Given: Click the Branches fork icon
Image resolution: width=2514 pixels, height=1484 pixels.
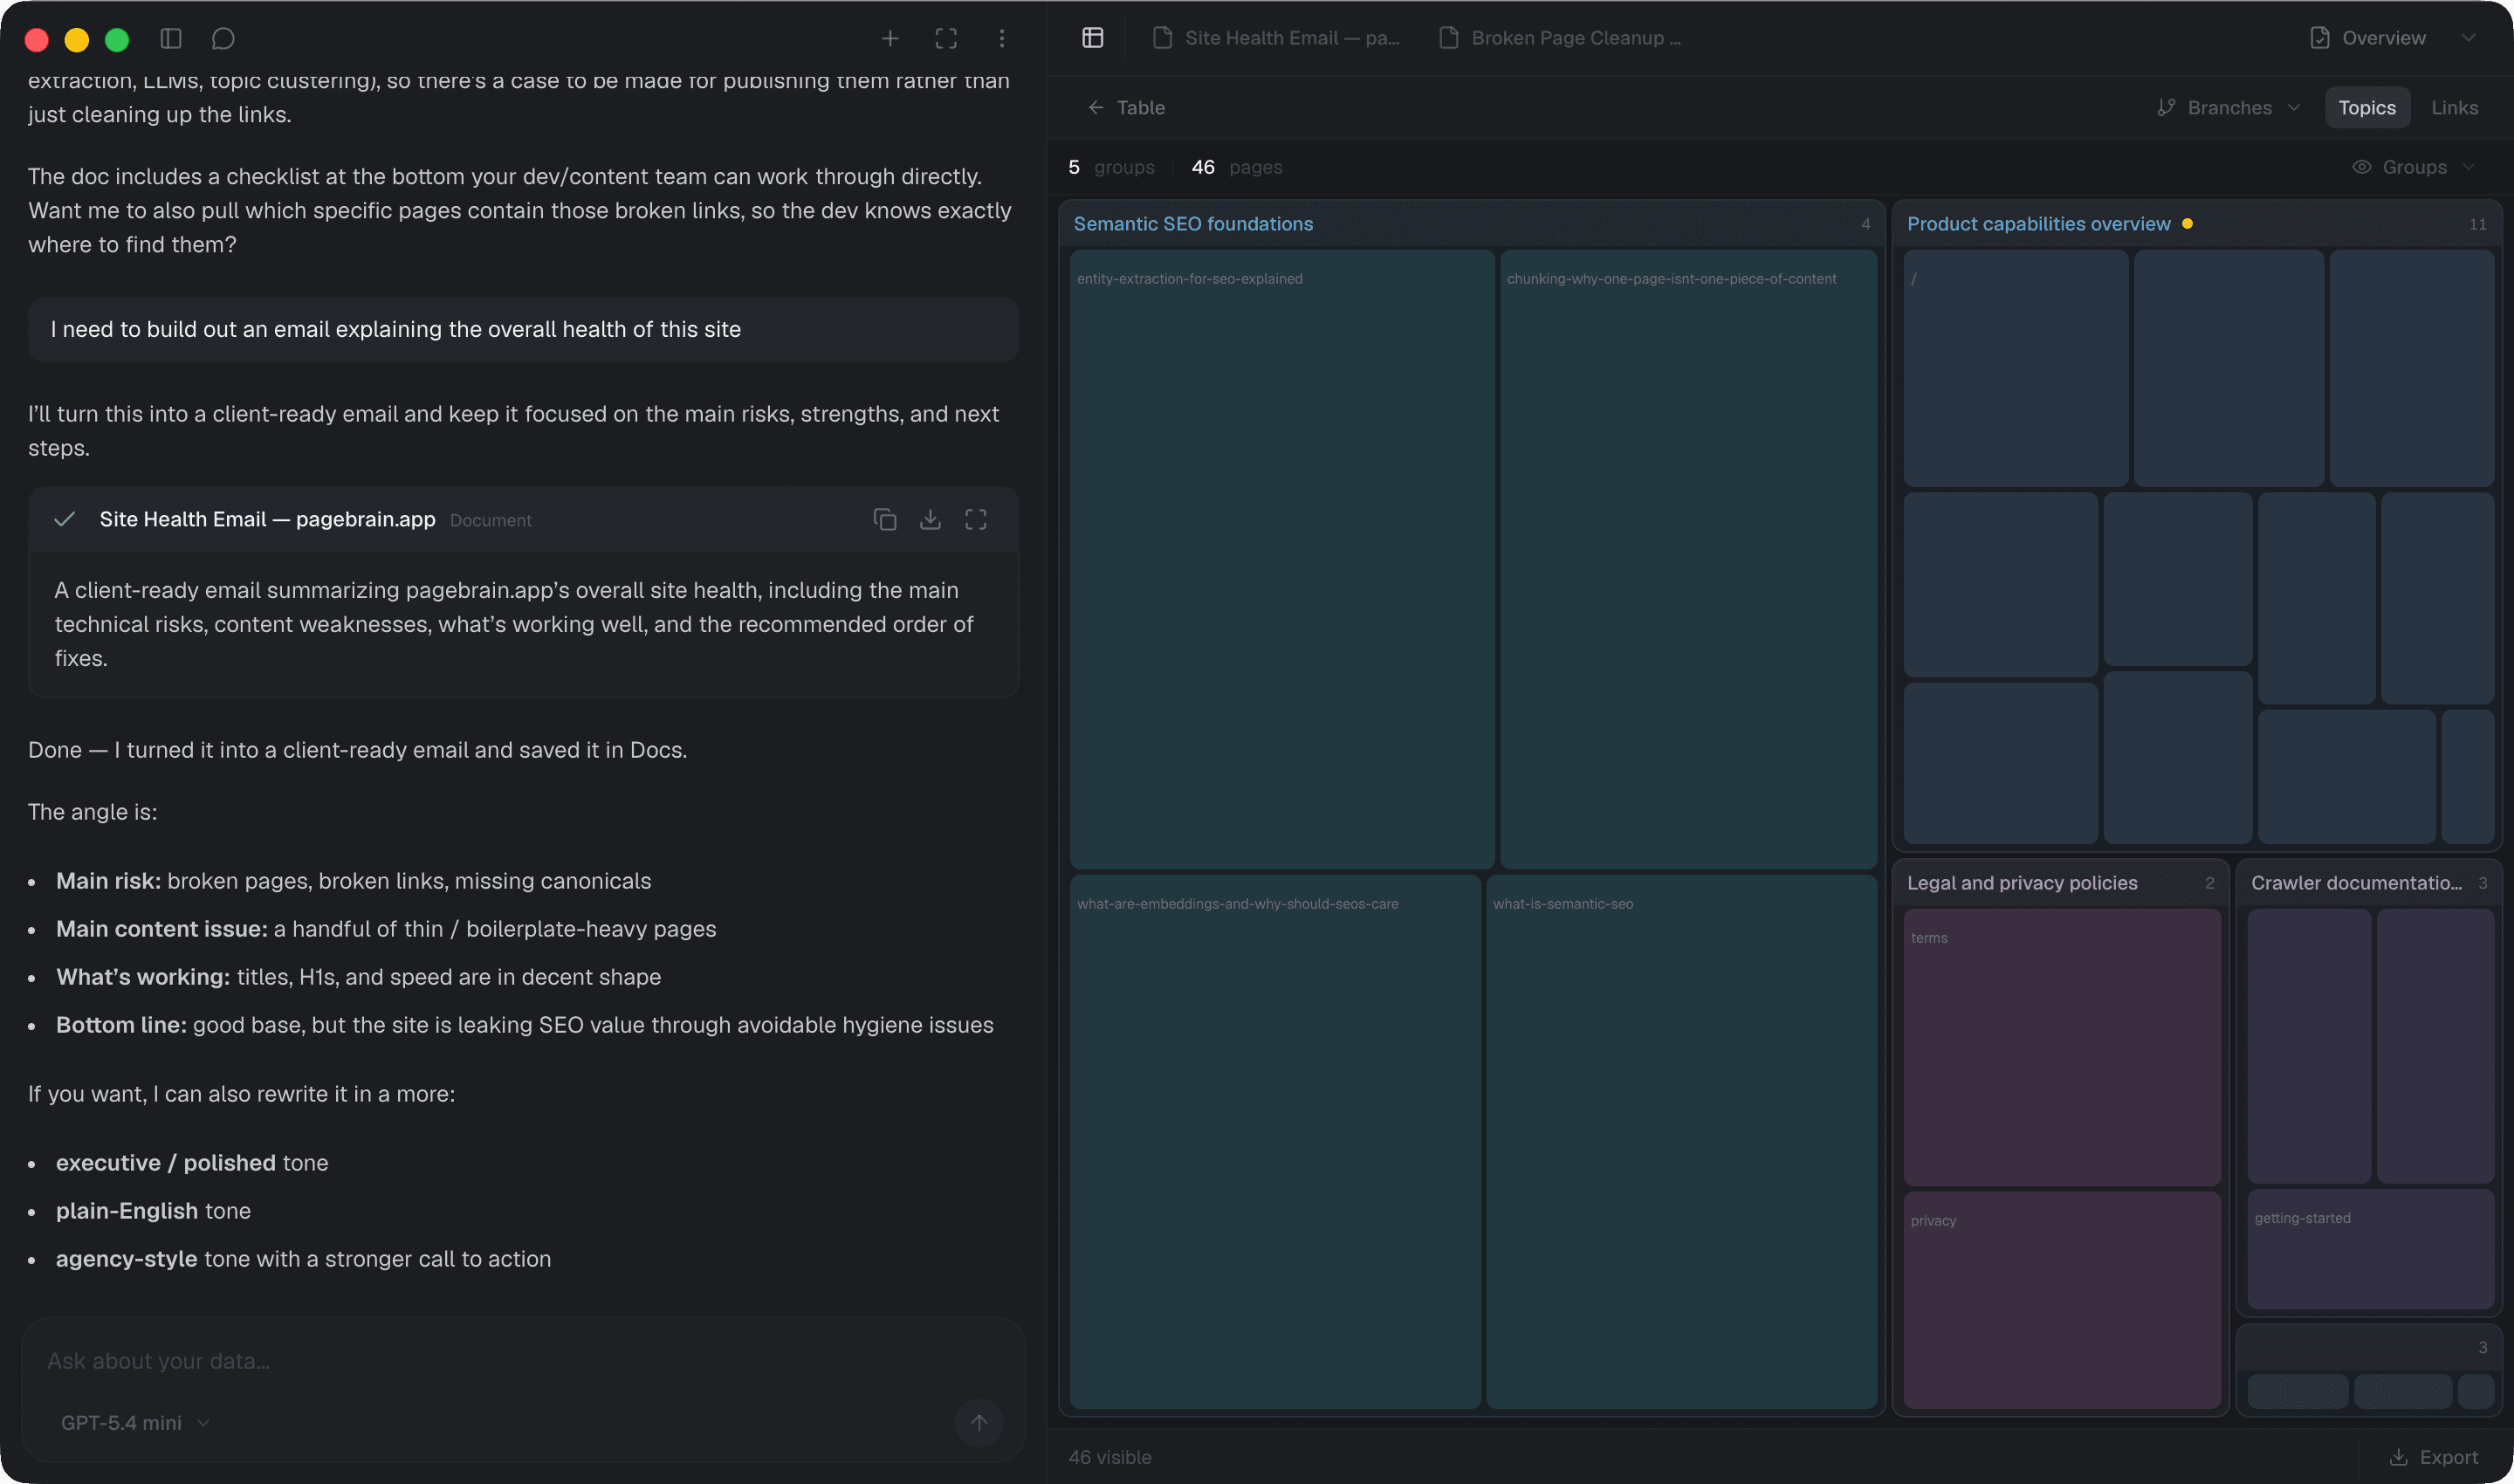Looking at the screenshot, I should [2166, 108].
